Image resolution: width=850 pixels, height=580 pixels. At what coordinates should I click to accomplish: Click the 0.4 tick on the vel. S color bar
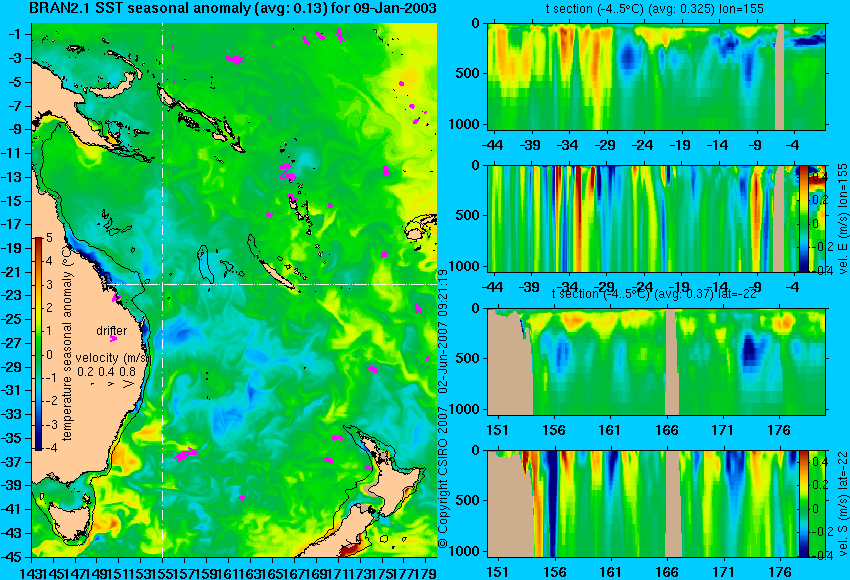tap(819, 462)
